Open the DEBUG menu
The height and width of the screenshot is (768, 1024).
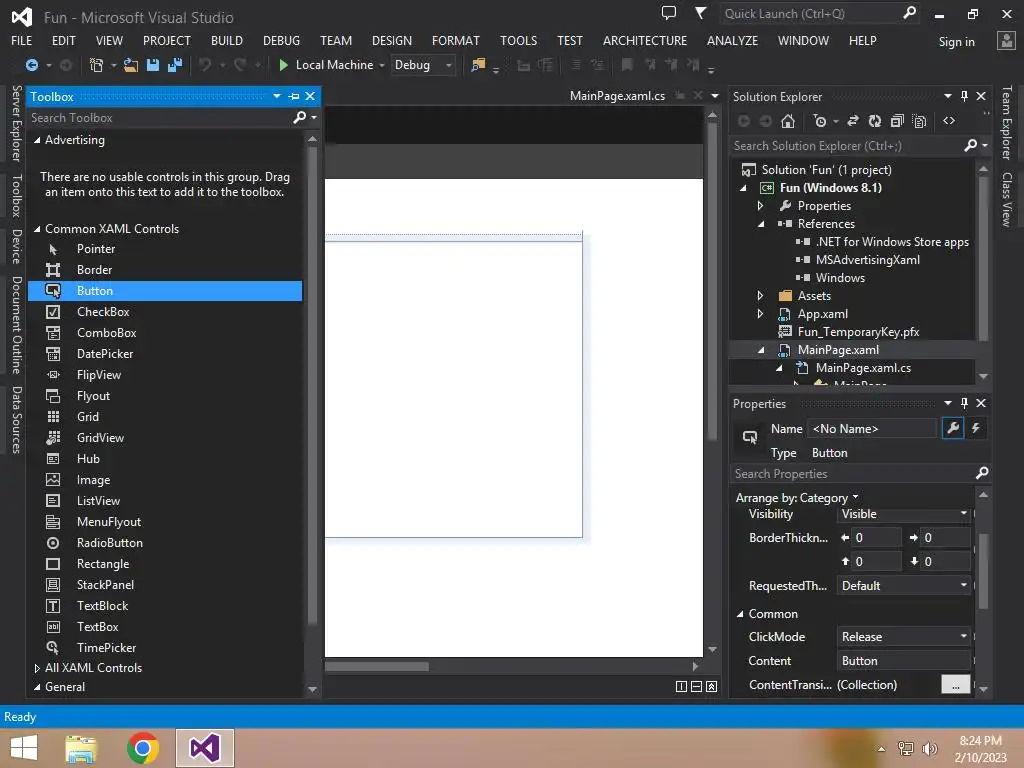coord(281,40)
